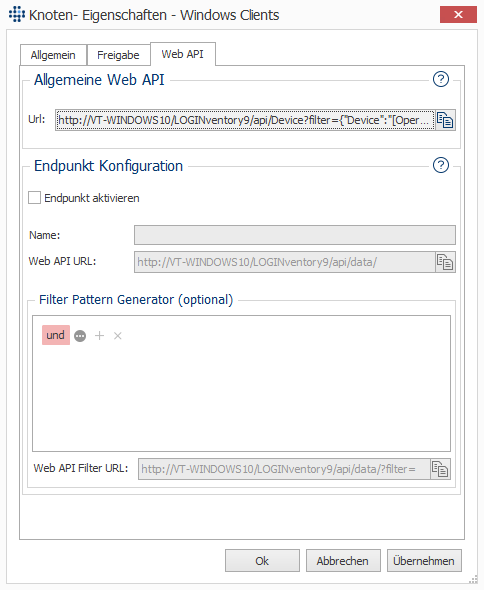Viewport: 484px width, 590px height.
Task: Click the Abbrechen button
Action: pos(343,561)
